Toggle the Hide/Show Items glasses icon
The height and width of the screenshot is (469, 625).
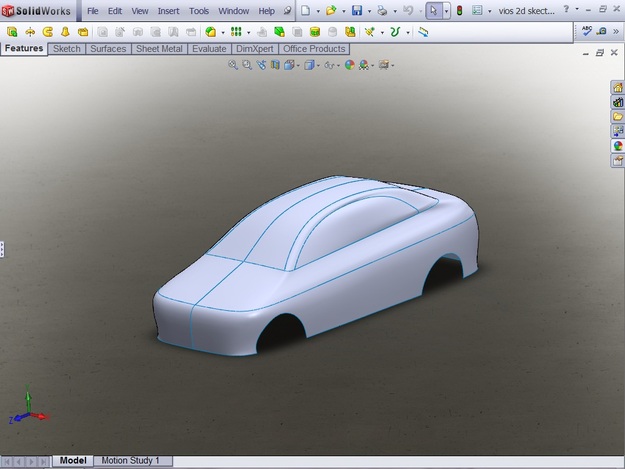(329, 65)
